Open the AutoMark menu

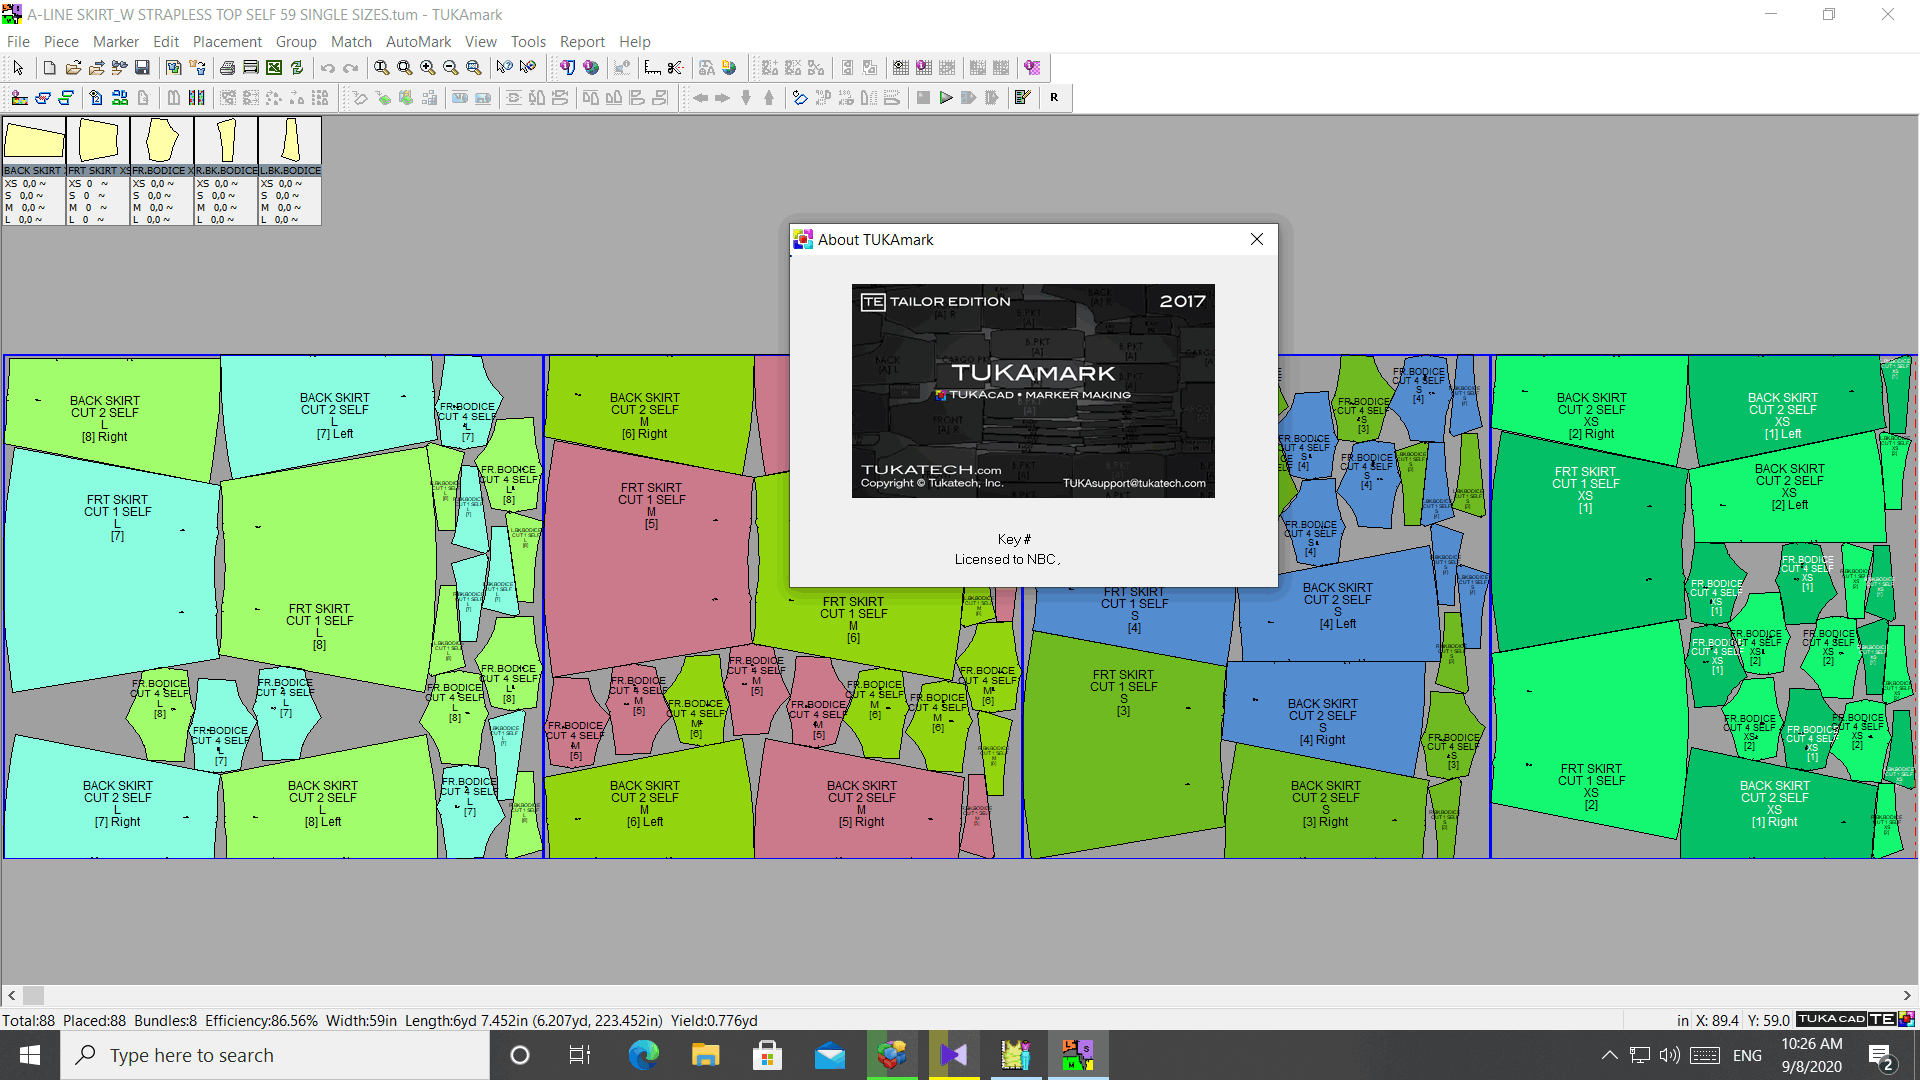418,42
